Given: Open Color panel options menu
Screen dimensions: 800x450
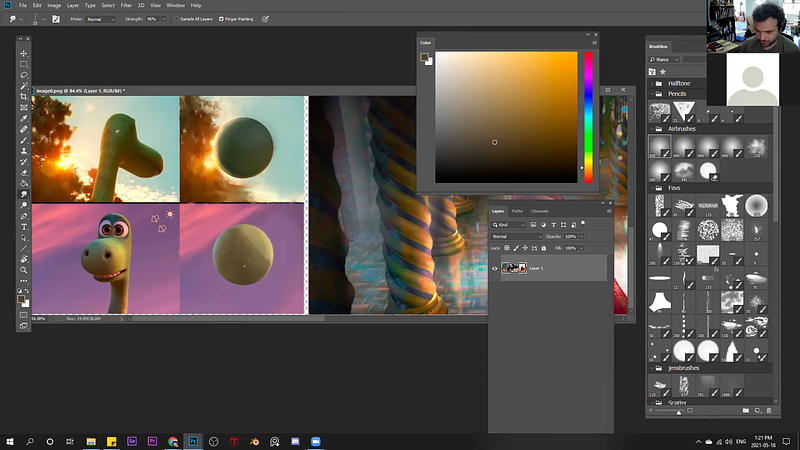Looking at the screenshot, I should tap(594, 43).
